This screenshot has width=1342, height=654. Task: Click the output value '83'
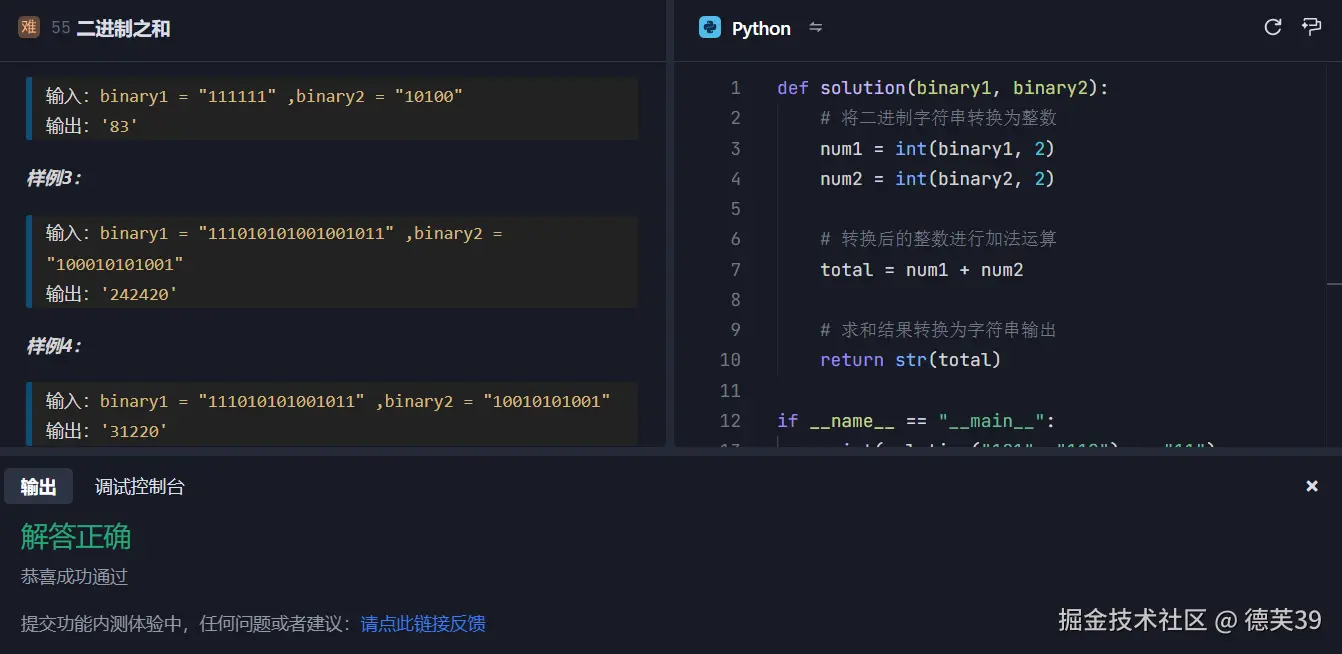(118, 127)
